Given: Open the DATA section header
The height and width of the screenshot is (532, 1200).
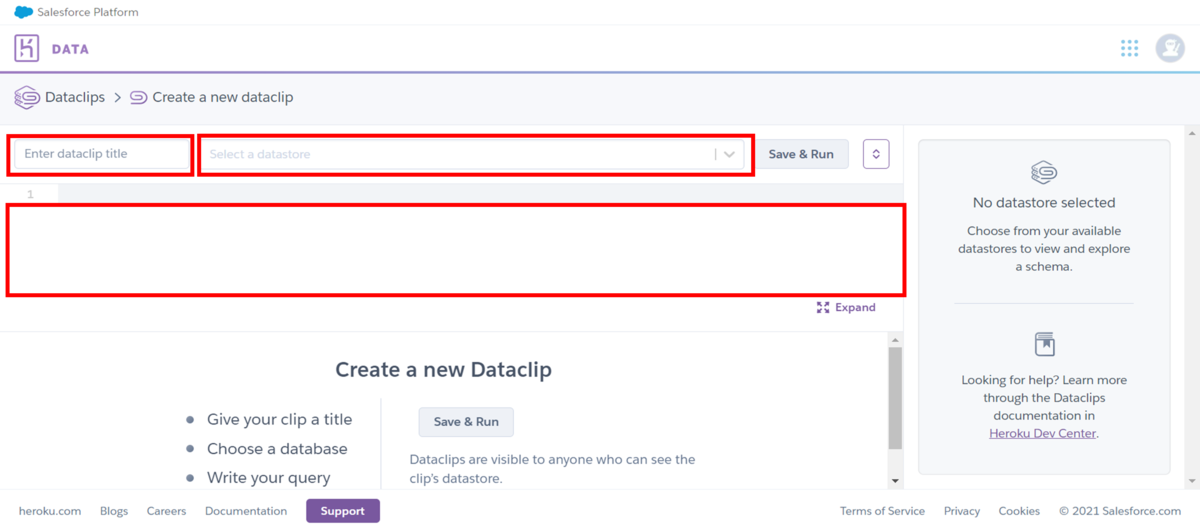Looking at the screenshot, I should tap(70, 49).
